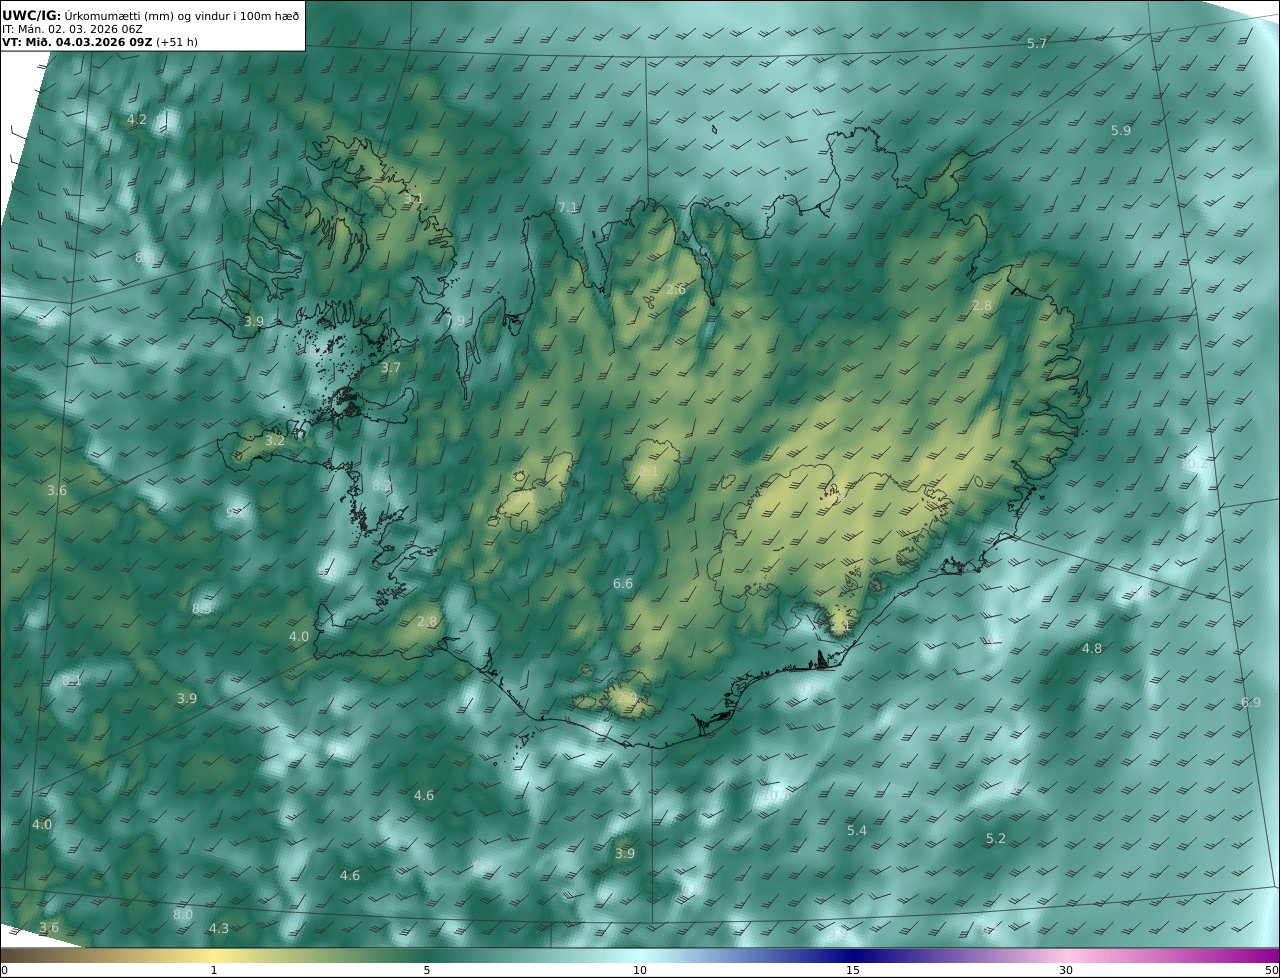The height and width of the screenshot is (978, 1280).
Task: Click the 5.4 value on the map
Action: click(x=857, y=831)
